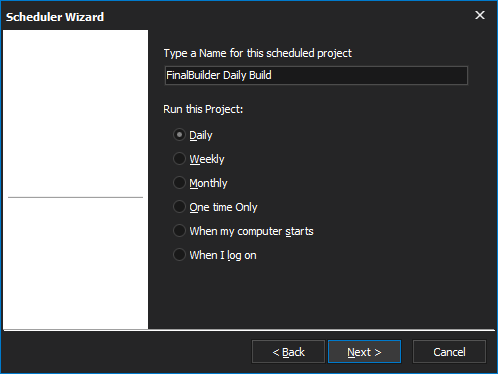The width and height of the screenshot is (498, 374).
Task: Return with the Back button
Action: pyautogui.click(x=288, y=352)
